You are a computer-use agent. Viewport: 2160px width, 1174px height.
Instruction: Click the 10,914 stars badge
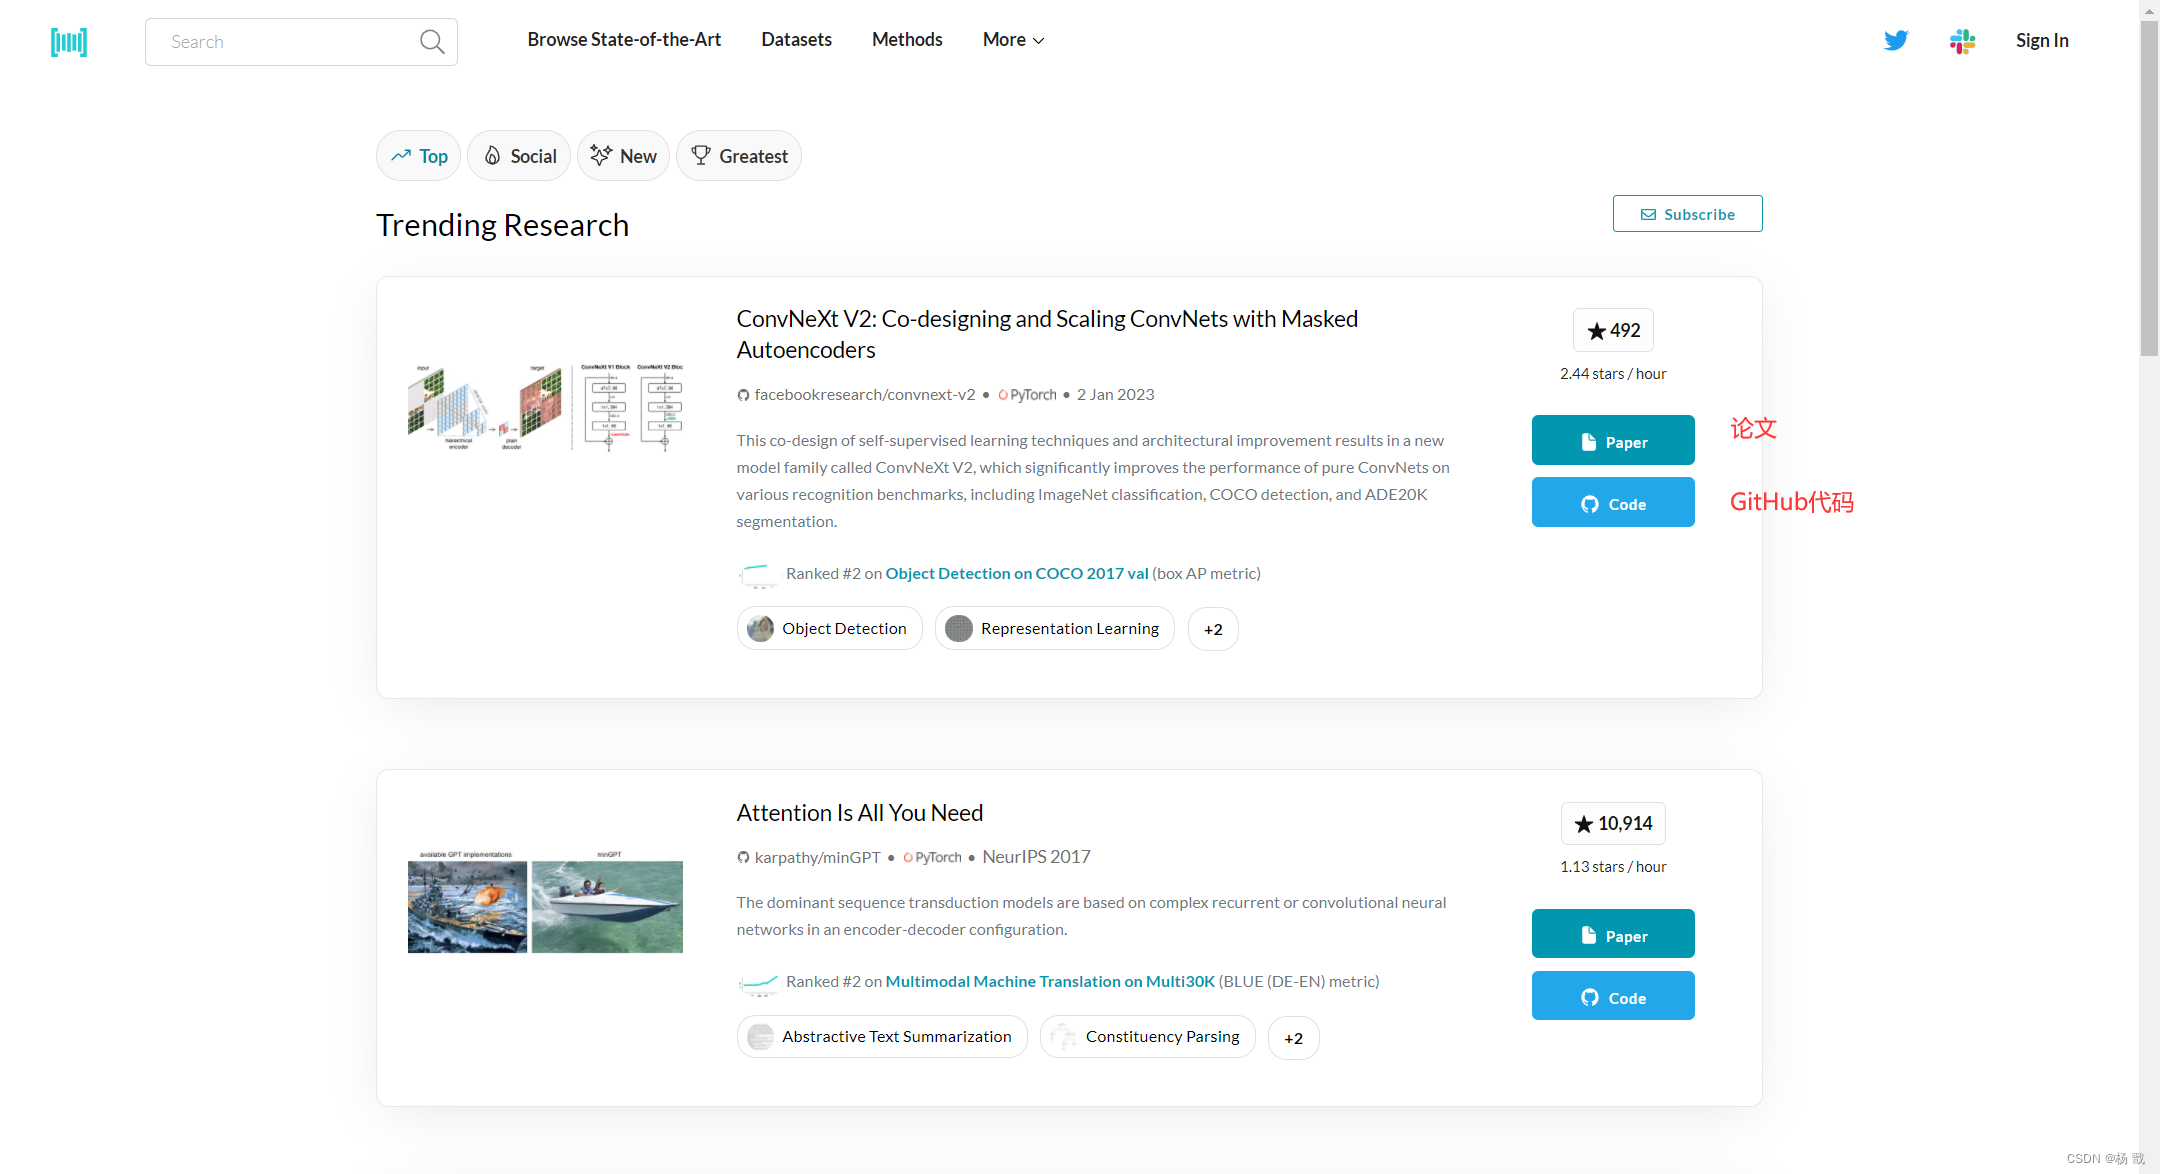[x=1613, y=823]
